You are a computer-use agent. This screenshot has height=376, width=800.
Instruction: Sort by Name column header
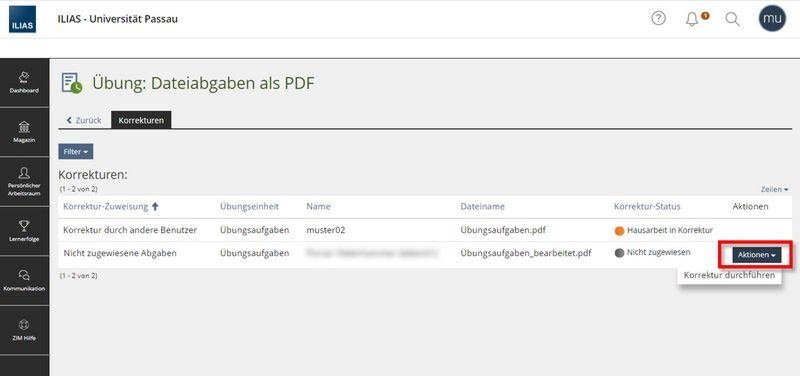coord(318,207)
